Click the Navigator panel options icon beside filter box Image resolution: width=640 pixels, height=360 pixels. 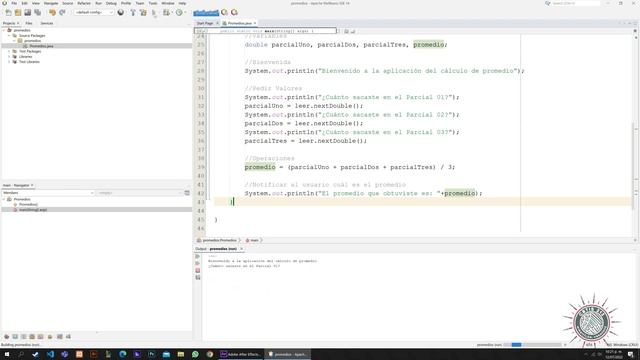(x=187, y=193)
